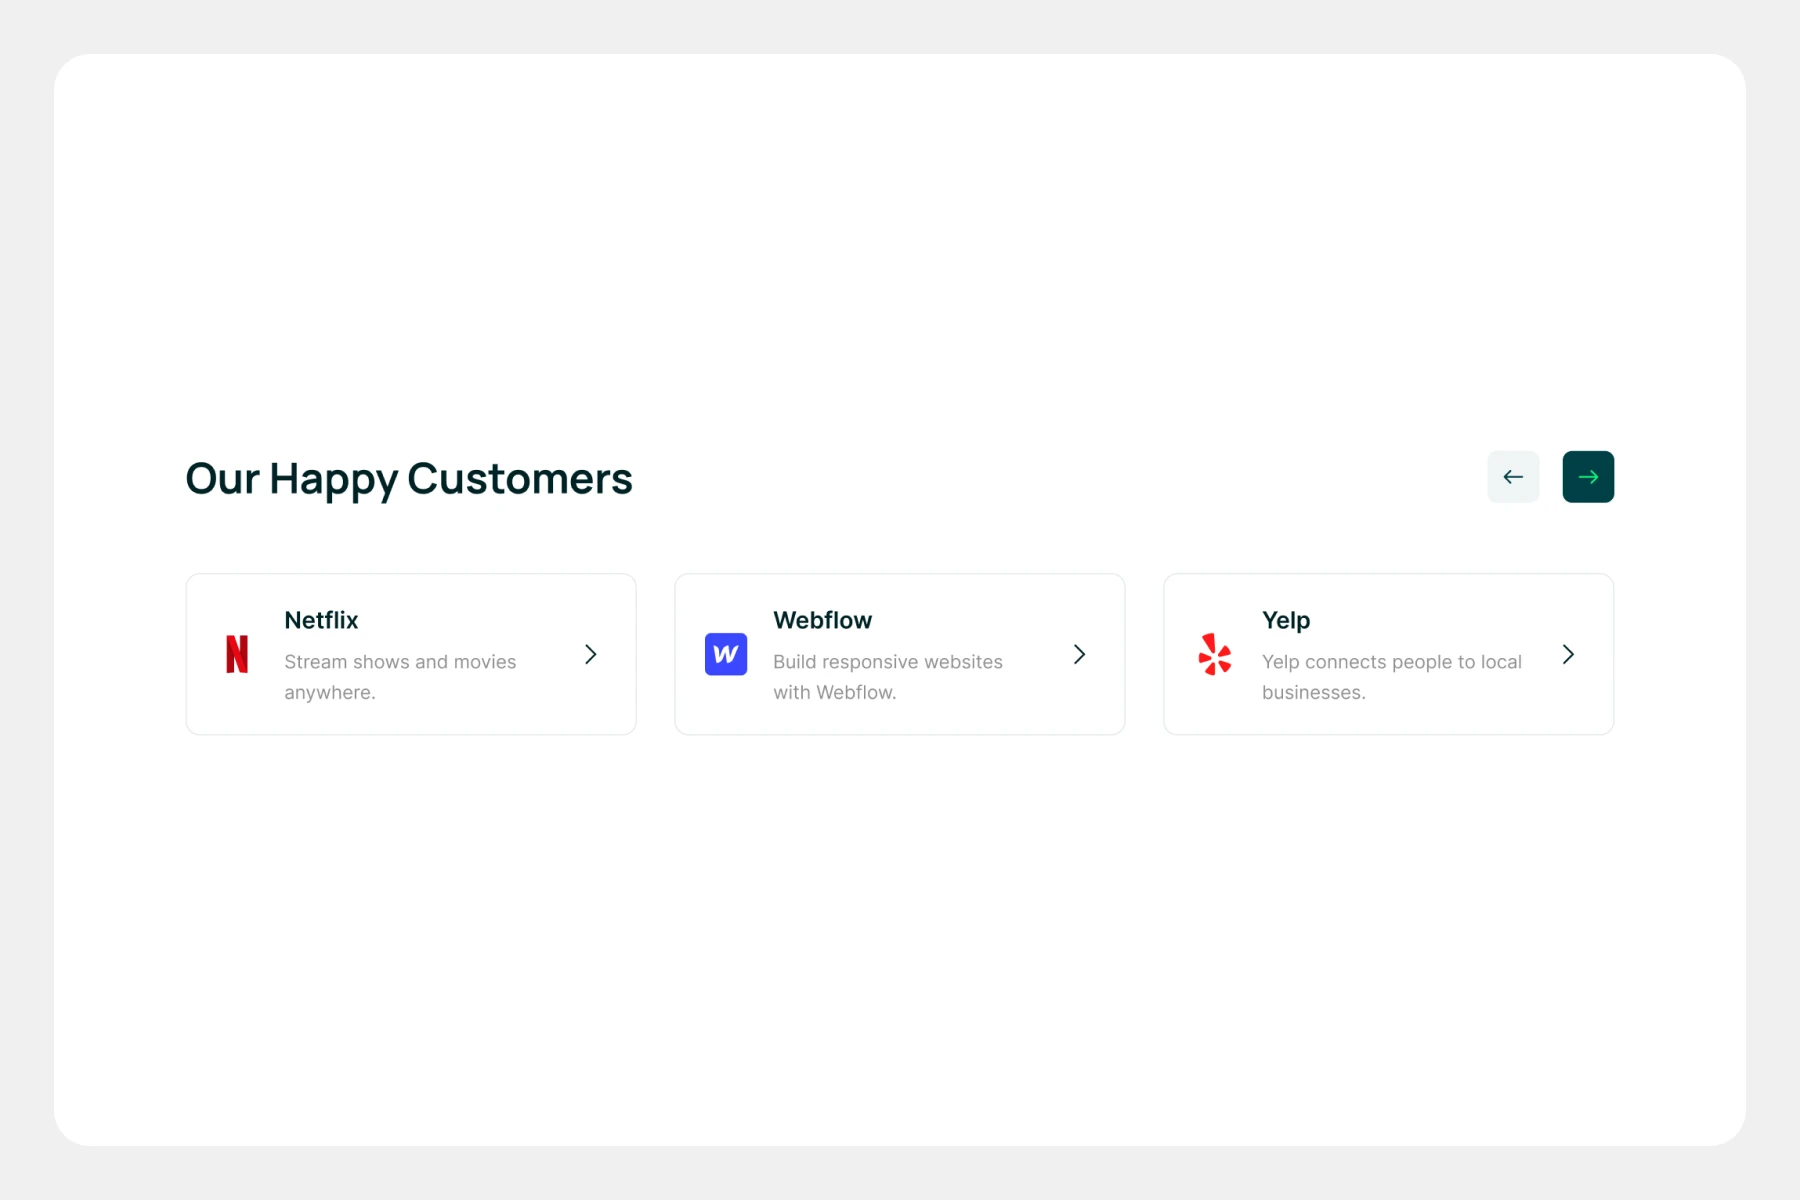The width and height of the screenshot is (1800, 1200).
Task: Advance to the next customers slide
Action: [1588, 477]
